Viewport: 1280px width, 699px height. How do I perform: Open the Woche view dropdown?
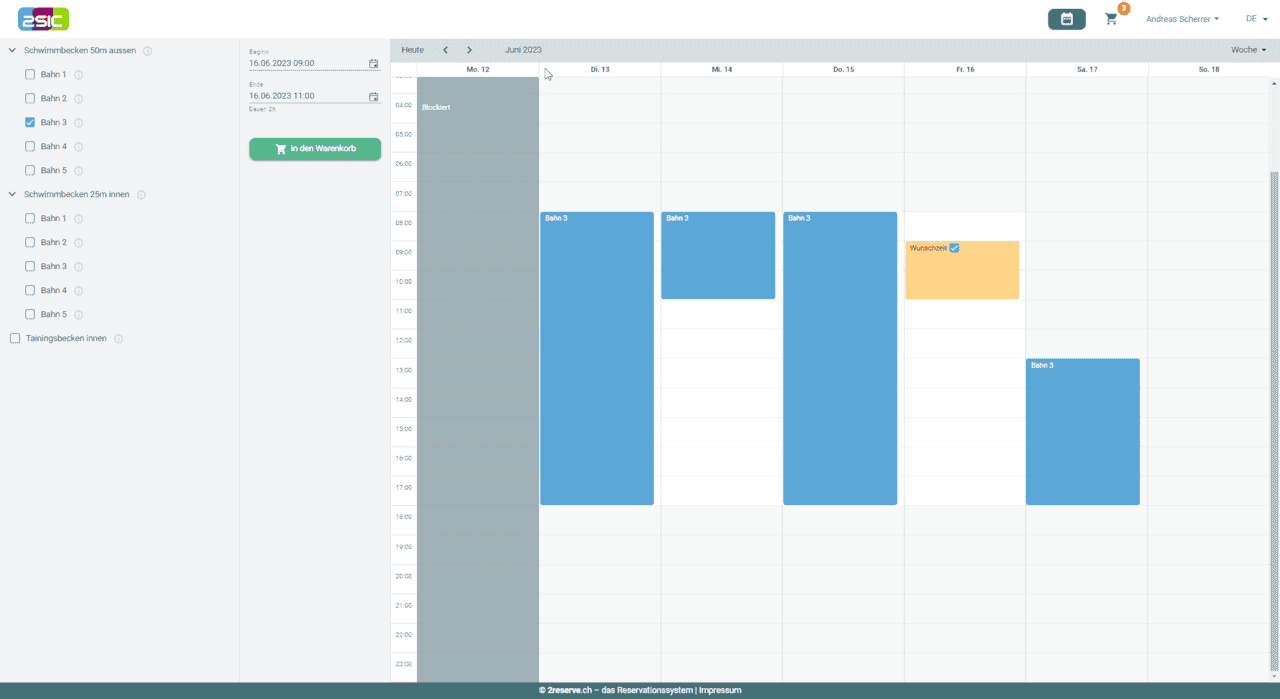coord(1248,50)
